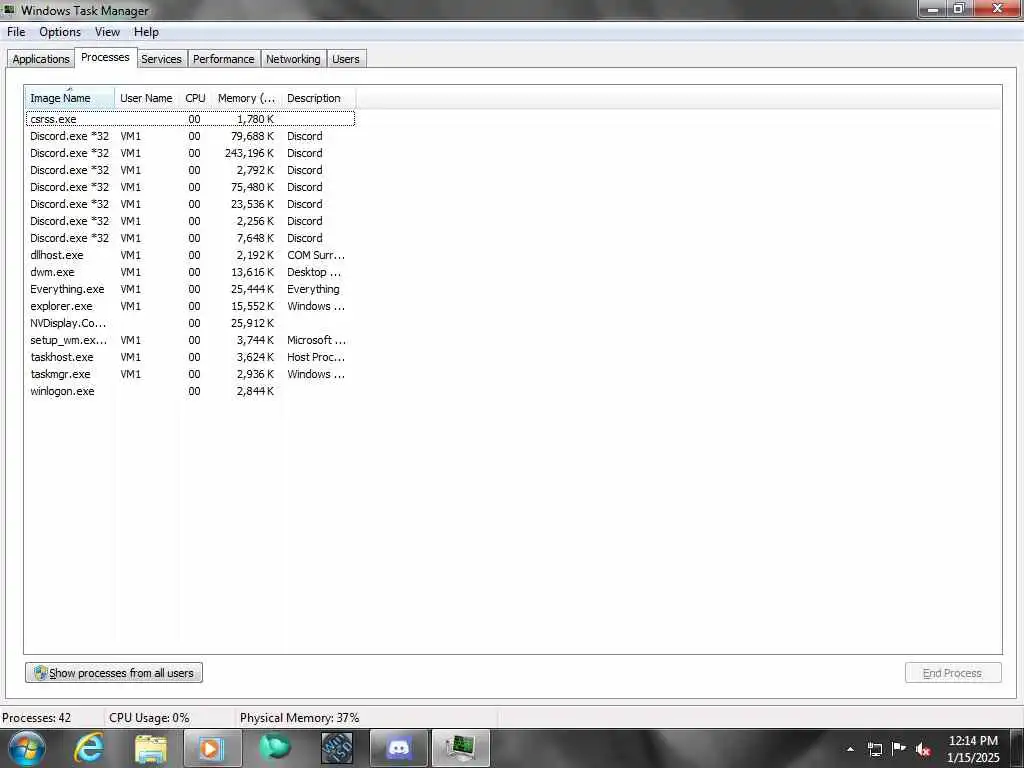This screenshot has width=1024, height=768.
Task: Select the Processes tab
Action: 105,57
